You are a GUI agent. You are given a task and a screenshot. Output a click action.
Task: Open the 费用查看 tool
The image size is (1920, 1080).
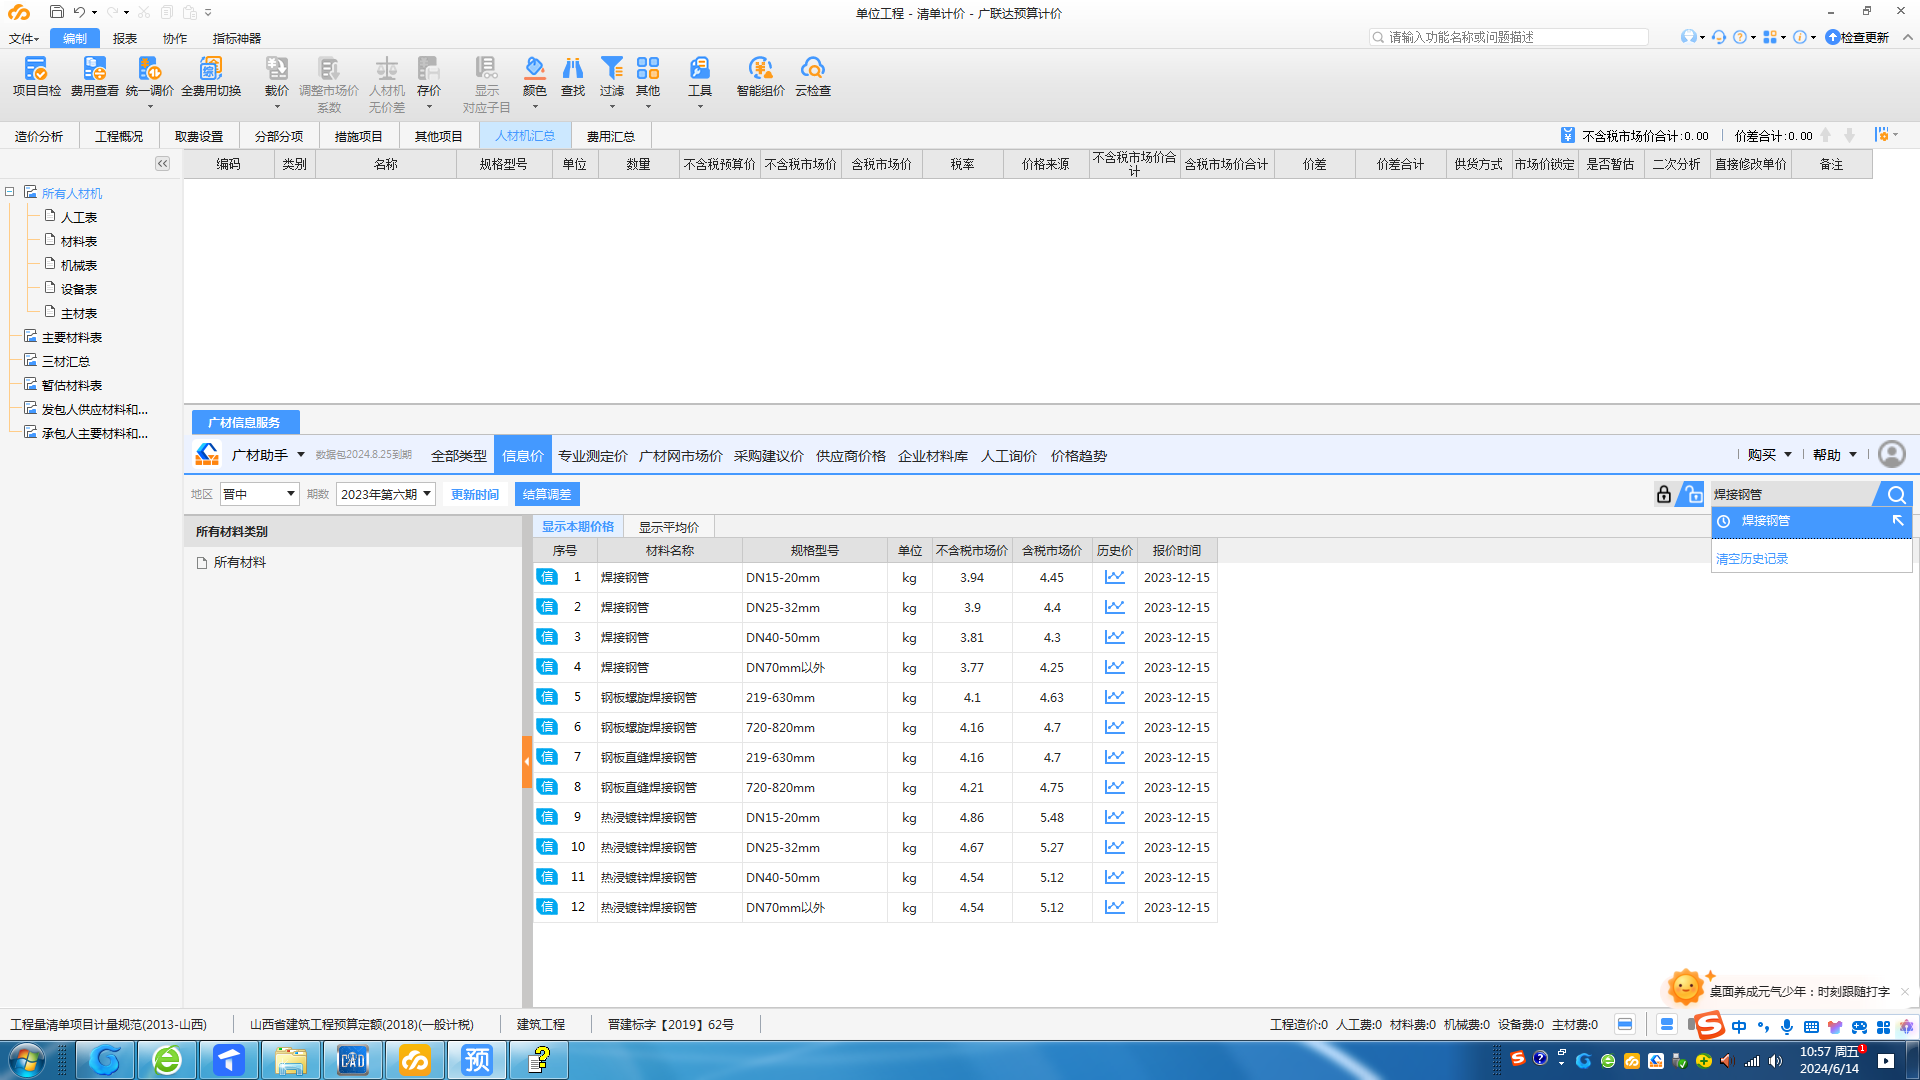point(94,77)
